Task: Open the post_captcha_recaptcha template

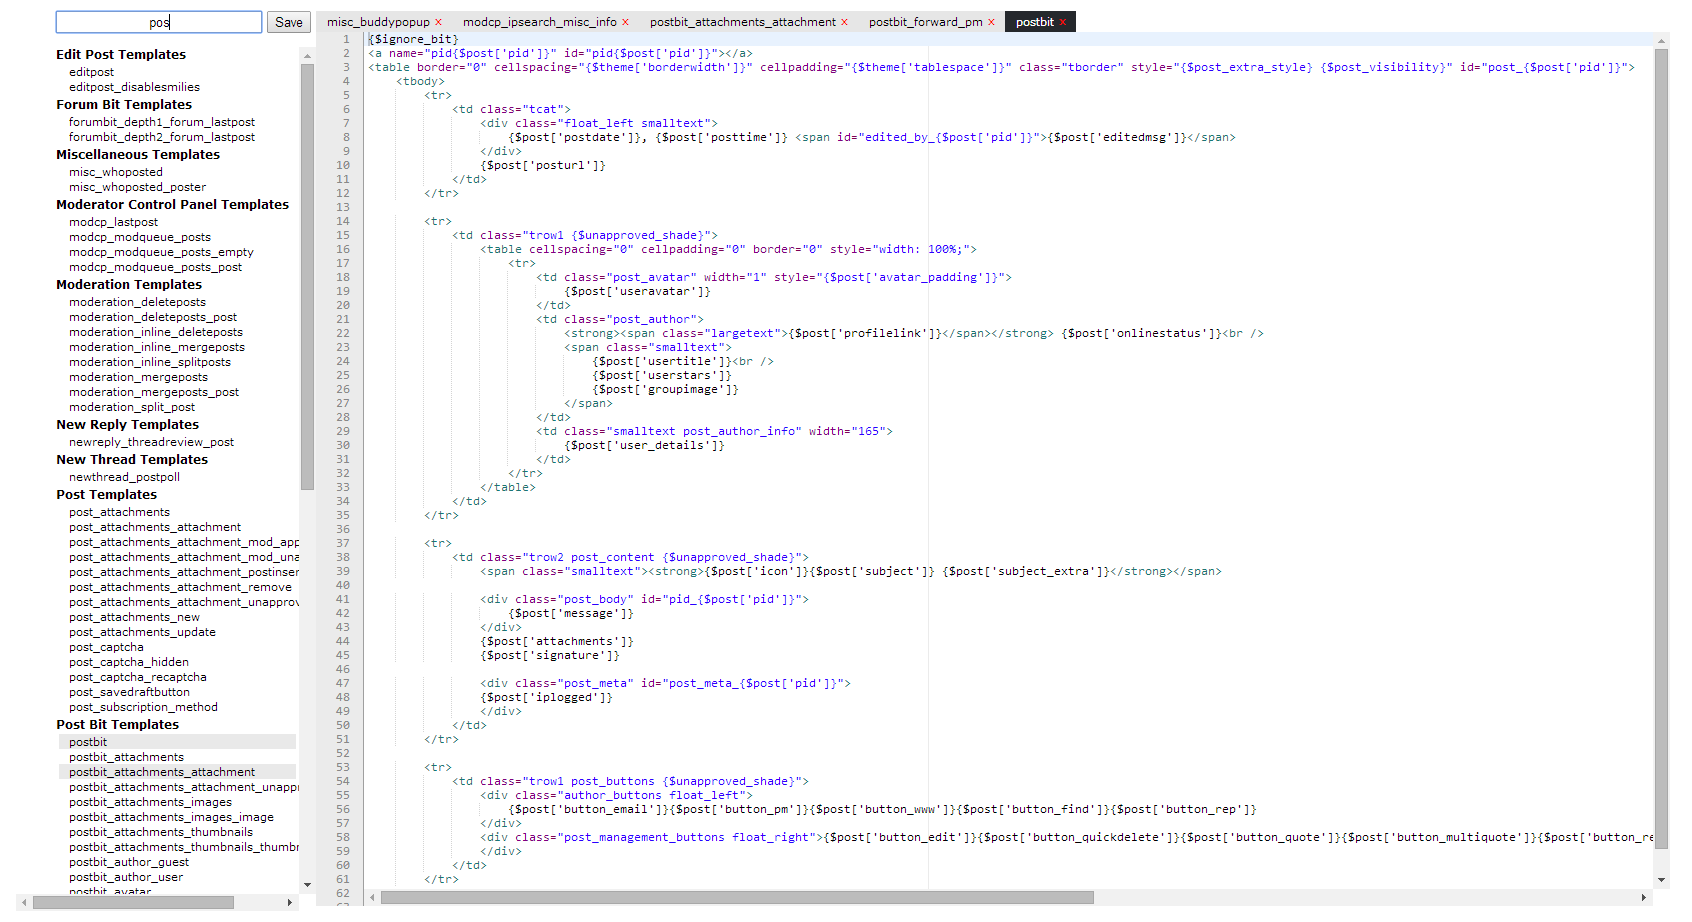Action: tap(137, 677)
